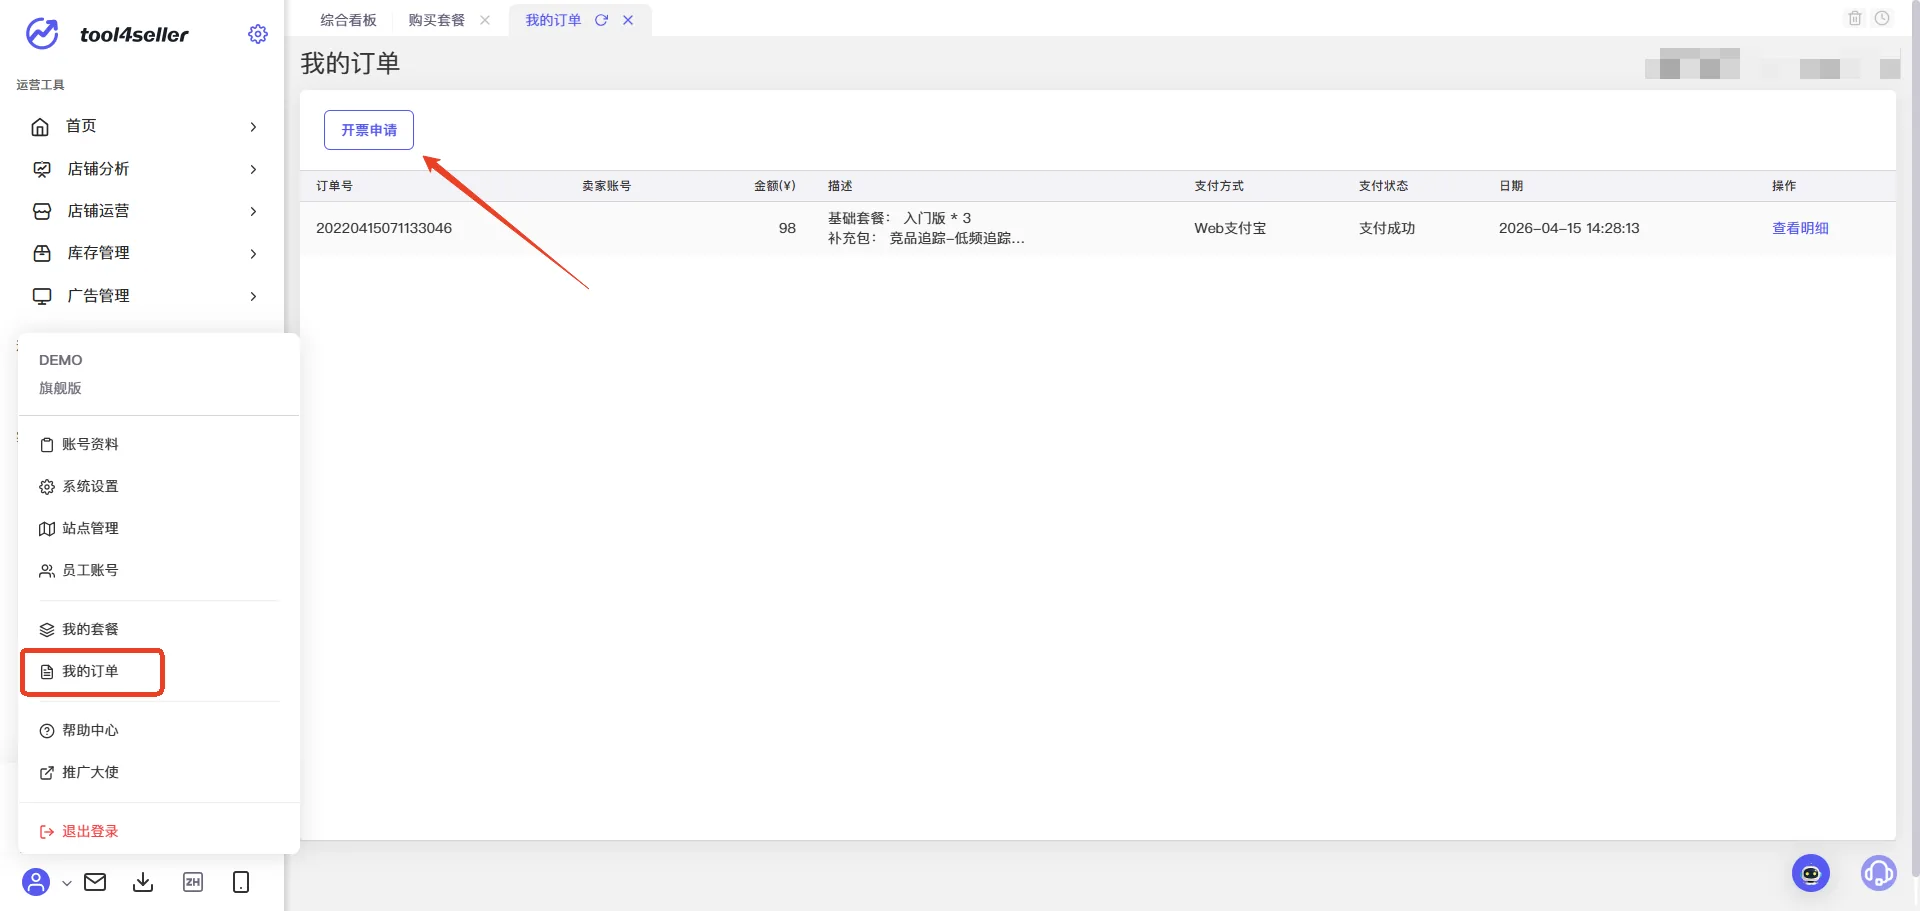Click the DEMO account name
This screenshot has width=1920, height=911.
pyautogui.click(x=61, y=360)
